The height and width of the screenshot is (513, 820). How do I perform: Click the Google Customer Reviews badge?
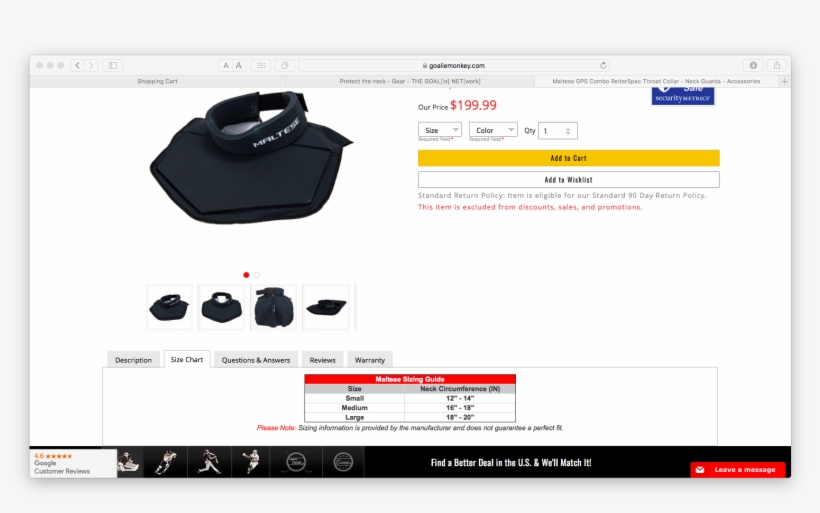73,463
